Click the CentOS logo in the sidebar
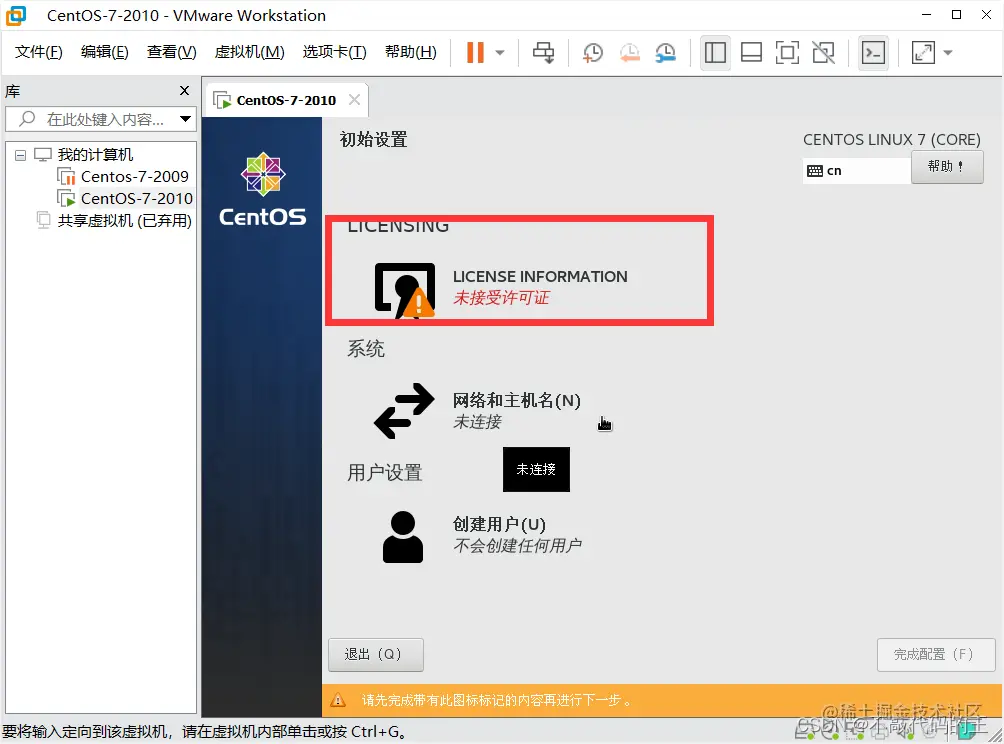 pos(263,190)
